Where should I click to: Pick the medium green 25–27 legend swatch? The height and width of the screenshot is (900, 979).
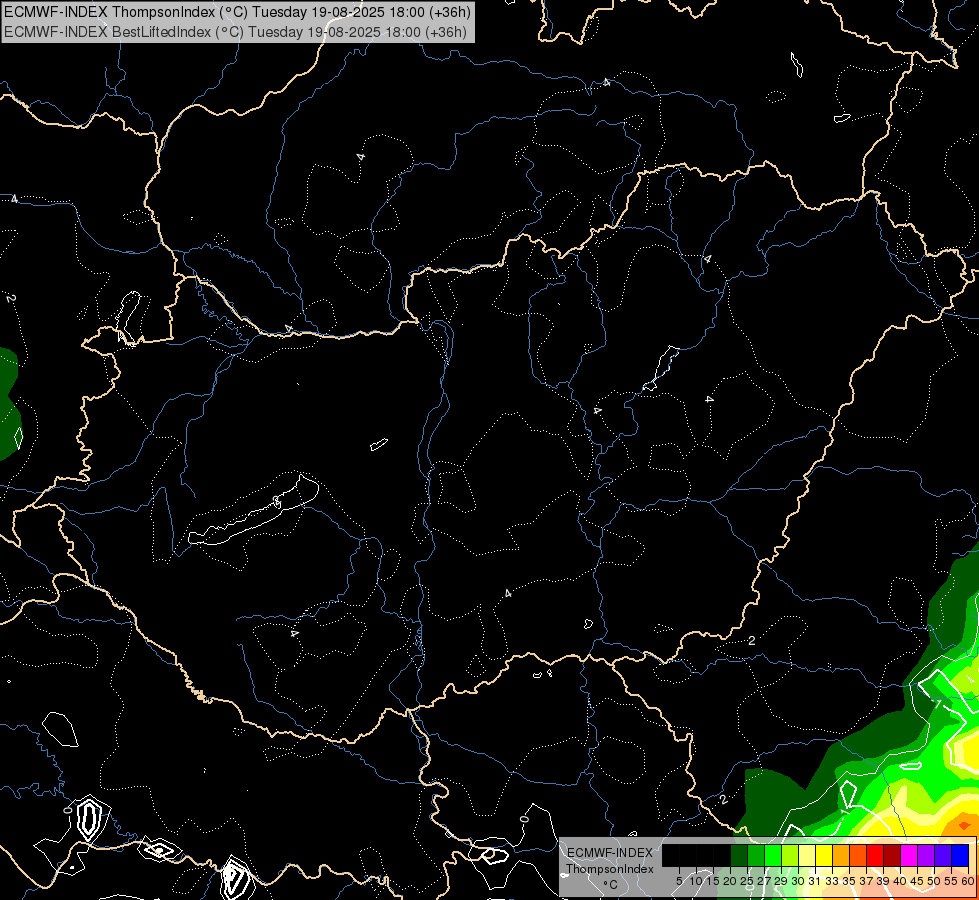[x=755, y=855]
